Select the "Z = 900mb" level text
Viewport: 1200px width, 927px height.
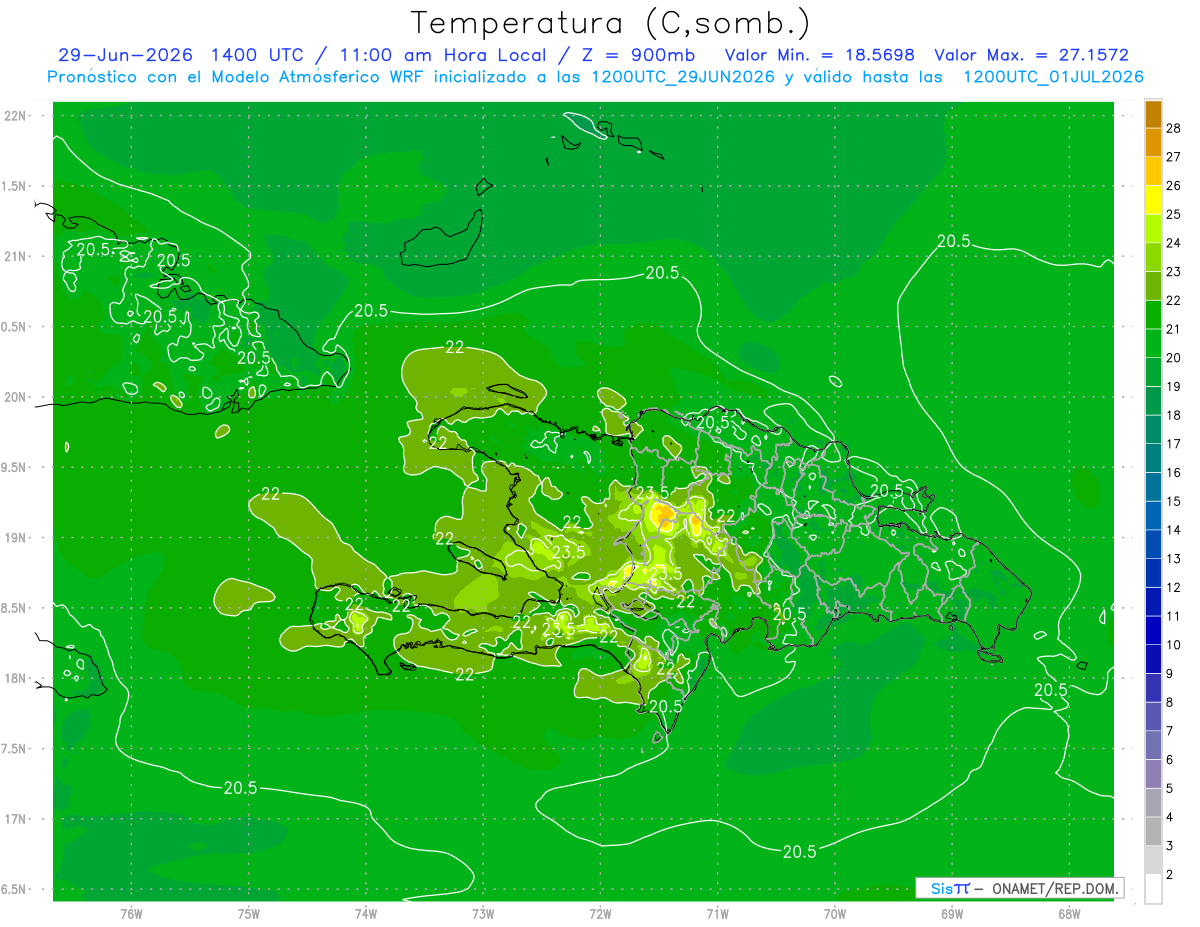coord(638,55)
